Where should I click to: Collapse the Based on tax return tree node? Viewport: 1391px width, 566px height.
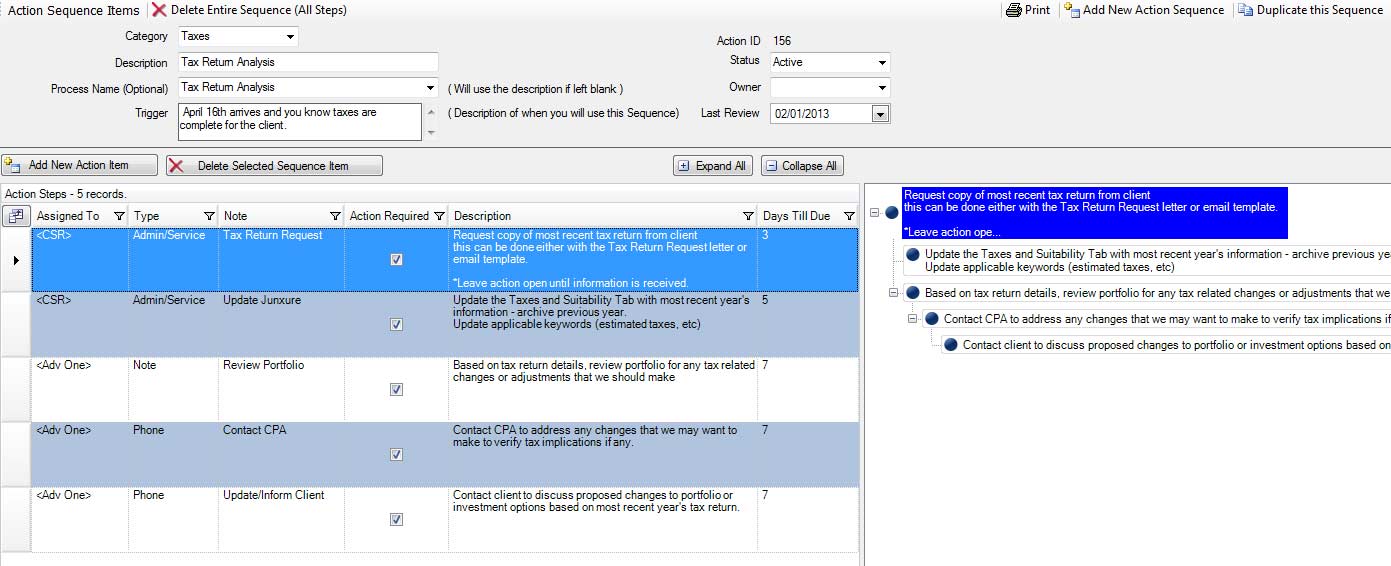click(894, 293)
